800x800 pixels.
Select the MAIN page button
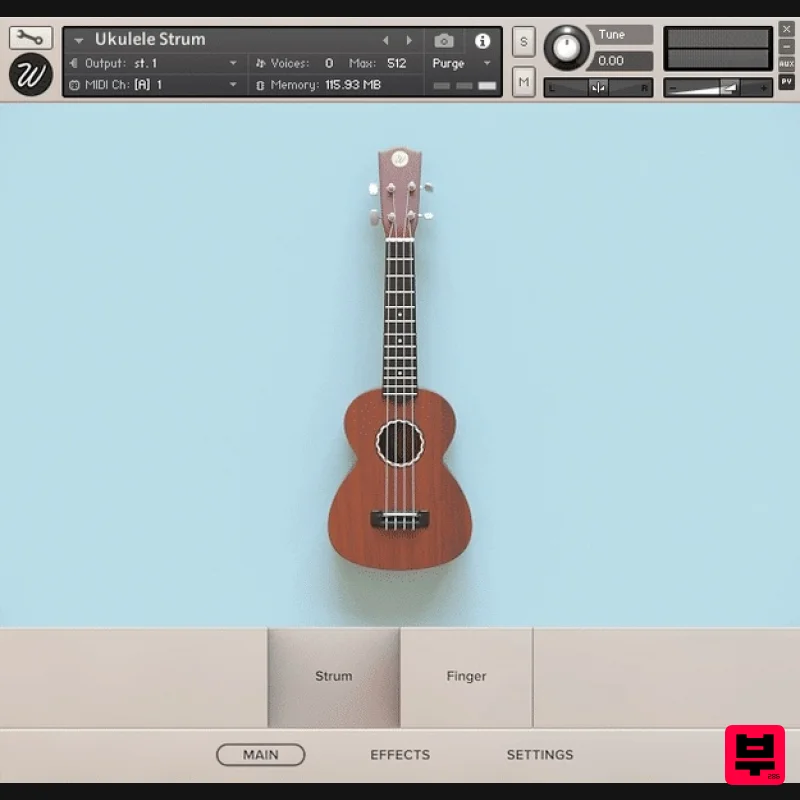[261, 755]
